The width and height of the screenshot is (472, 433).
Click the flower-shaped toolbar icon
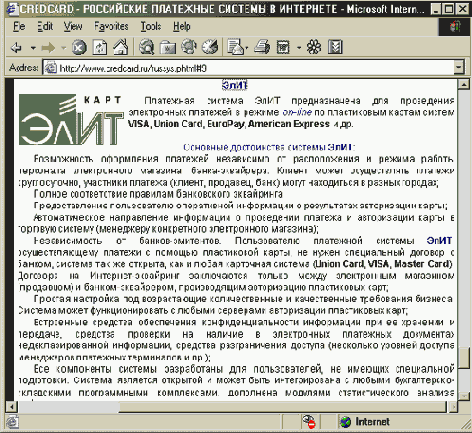[x=314, y=47]
